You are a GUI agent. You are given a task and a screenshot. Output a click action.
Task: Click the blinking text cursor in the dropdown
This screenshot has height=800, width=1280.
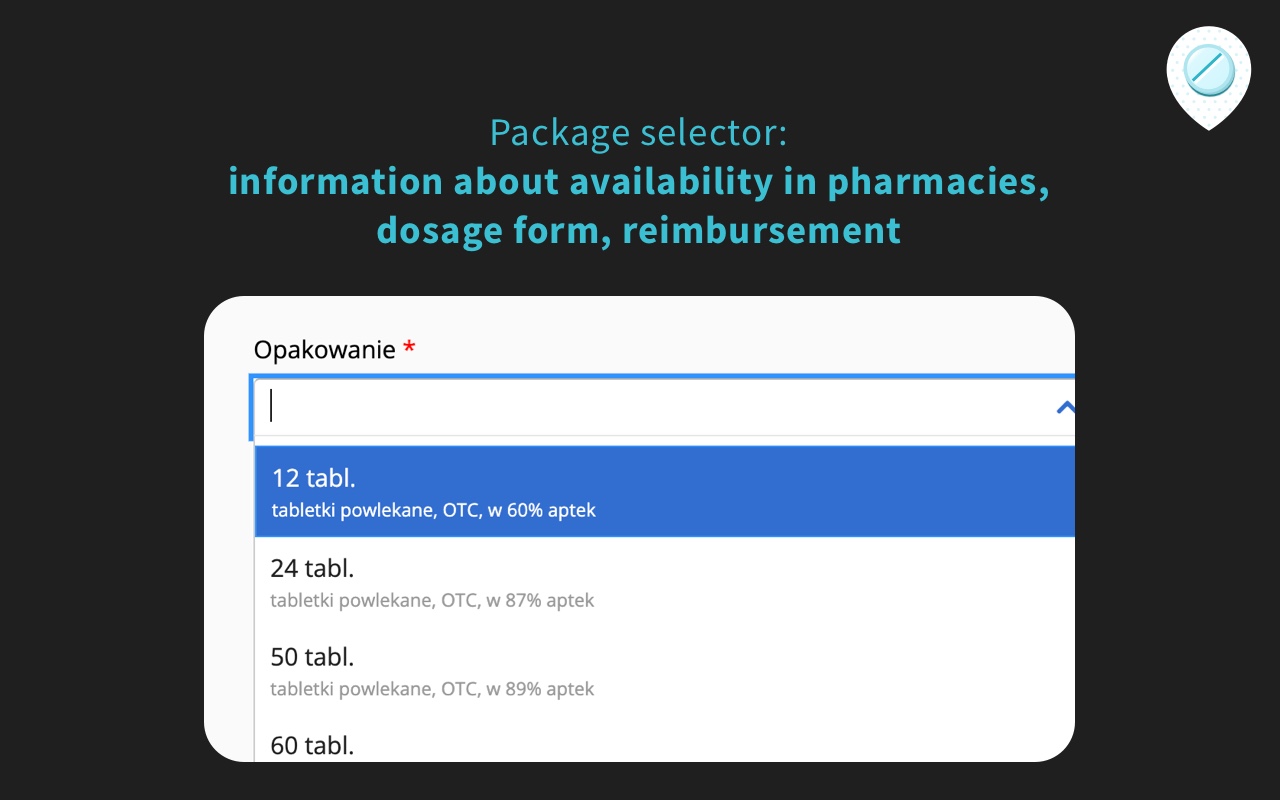coord(272,407)
